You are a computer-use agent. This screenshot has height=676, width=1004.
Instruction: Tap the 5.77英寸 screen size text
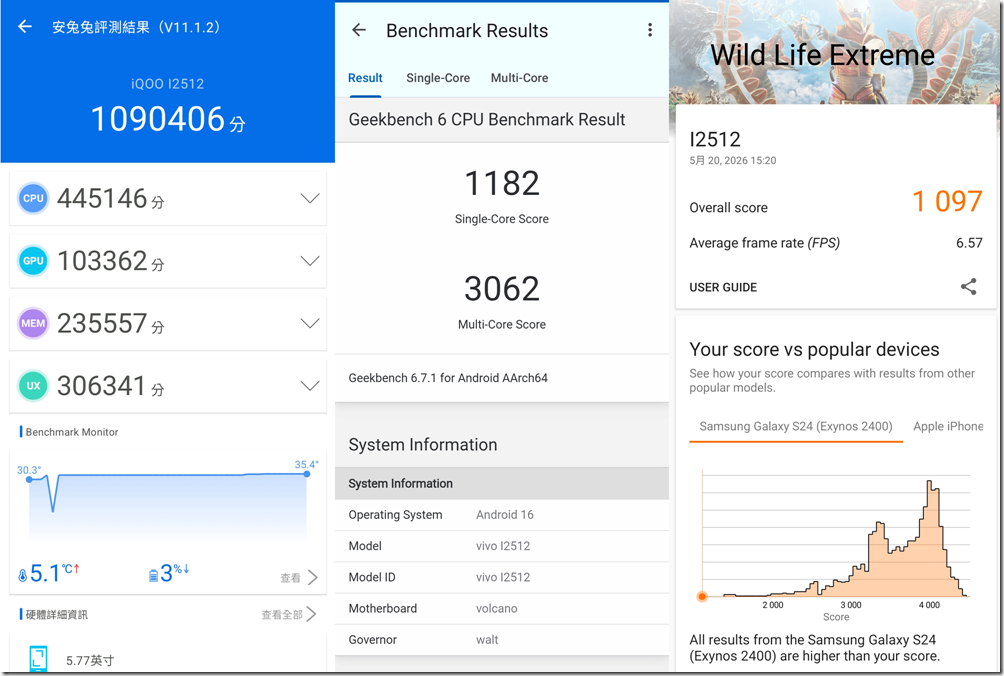90,660
